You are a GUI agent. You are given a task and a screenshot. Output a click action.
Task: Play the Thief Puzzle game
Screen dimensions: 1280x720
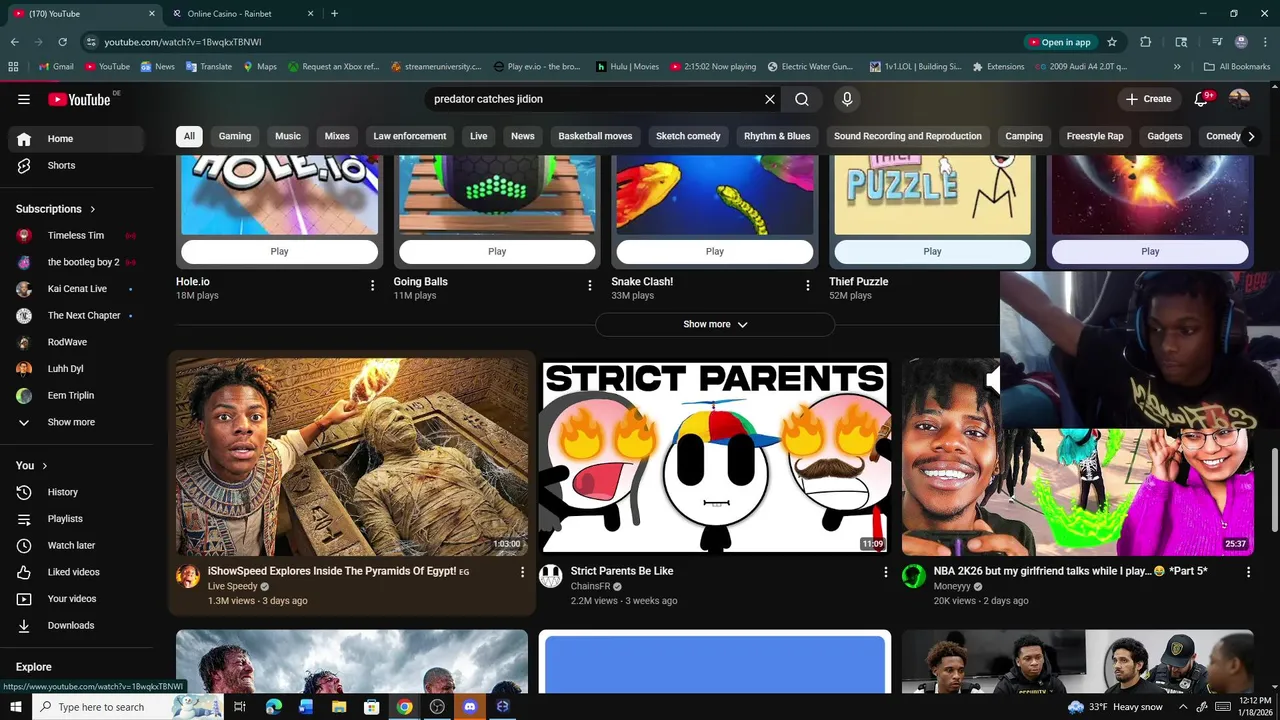[x=932, y=251]
